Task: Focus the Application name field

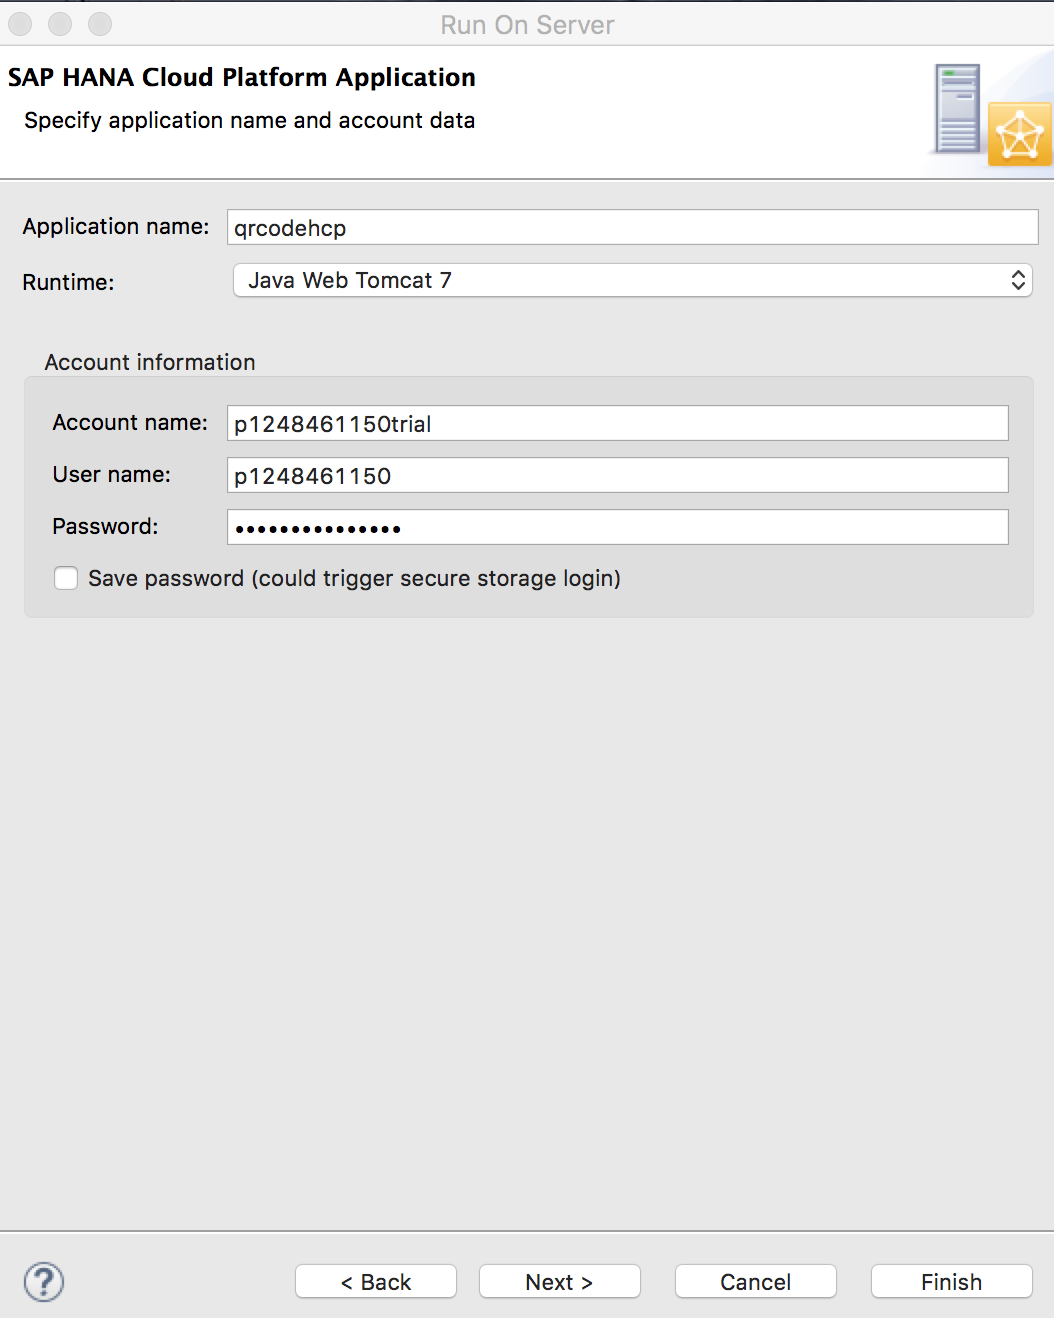Action: [x=632, y=227]
